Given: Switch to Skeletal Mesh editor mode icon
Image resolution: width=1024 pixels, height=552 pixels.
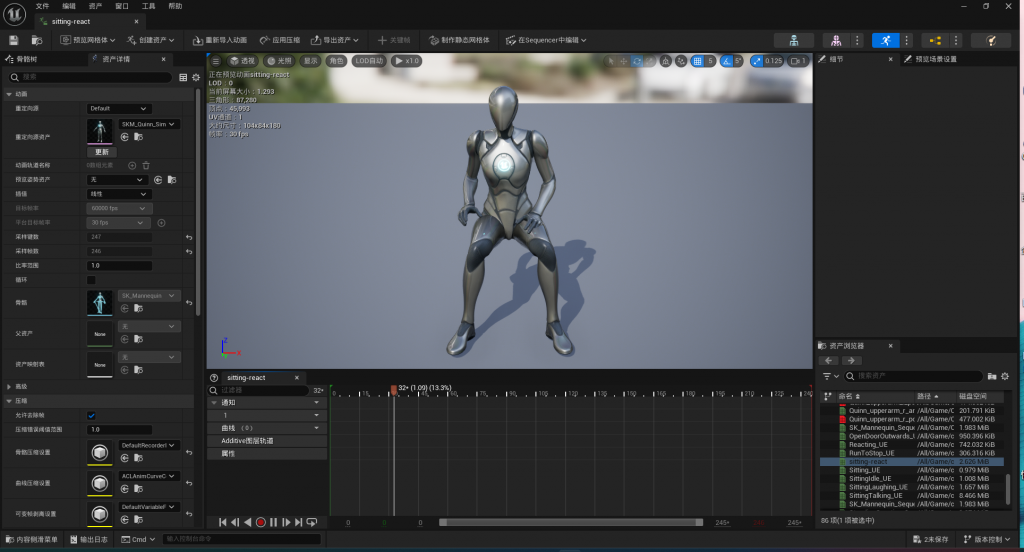Looking at the screenshot, I should [836, 41].
